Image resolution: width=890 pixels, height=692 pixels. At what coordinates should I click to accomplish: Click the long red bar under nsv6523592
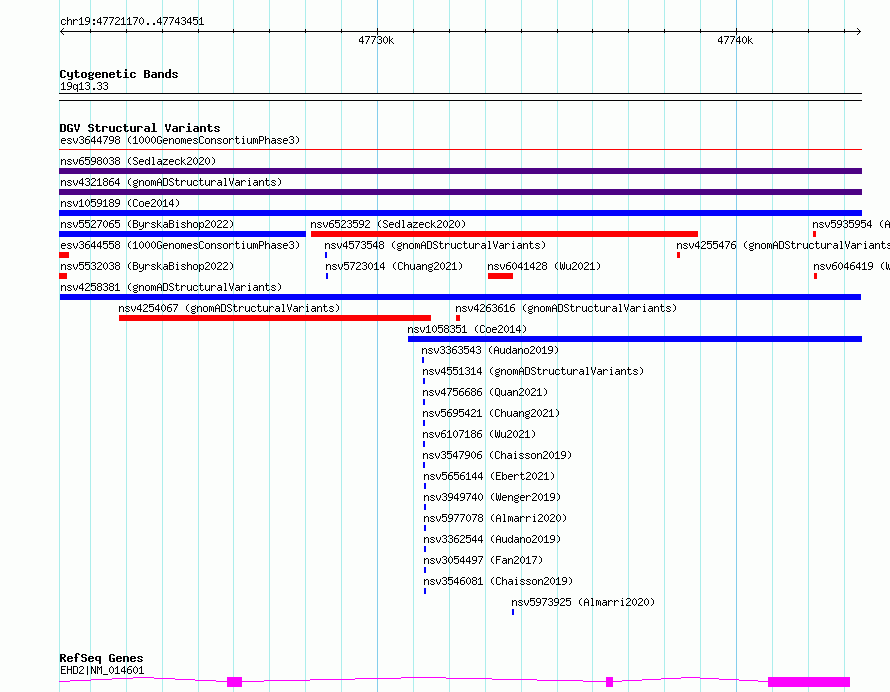point(504,234)
